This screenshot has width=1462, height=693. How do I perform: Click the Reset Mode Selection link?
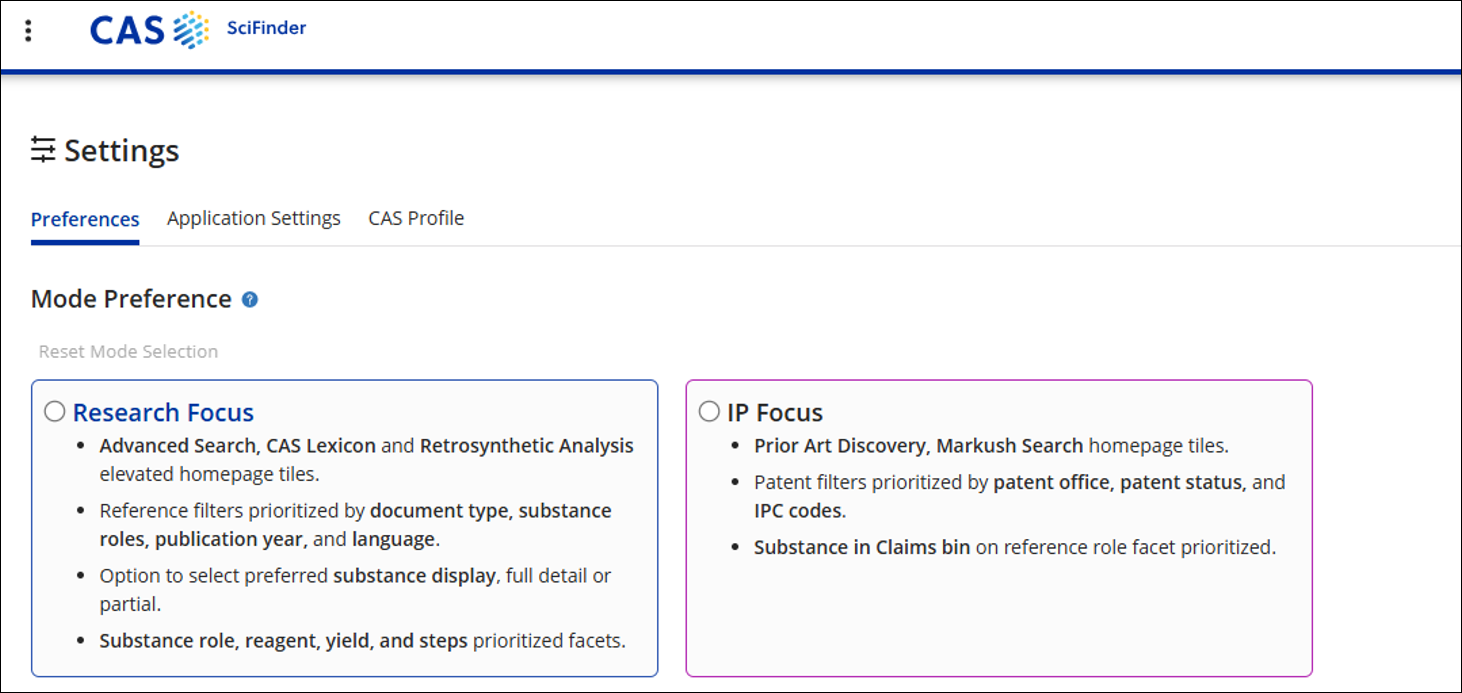[x=128, y=351]
